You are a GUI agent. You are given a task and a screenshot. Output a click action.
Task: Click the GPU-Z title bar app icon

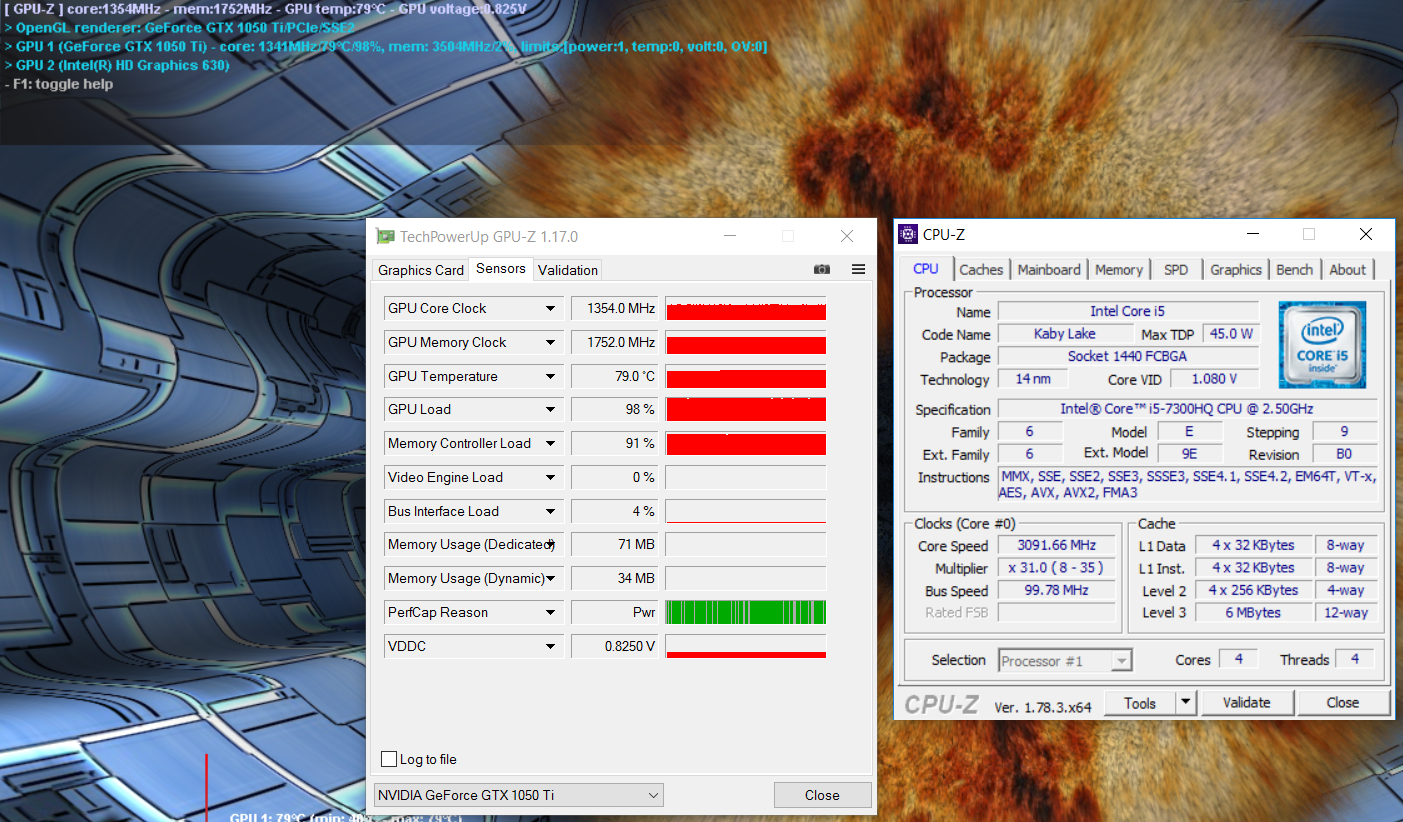pos(385,237)
